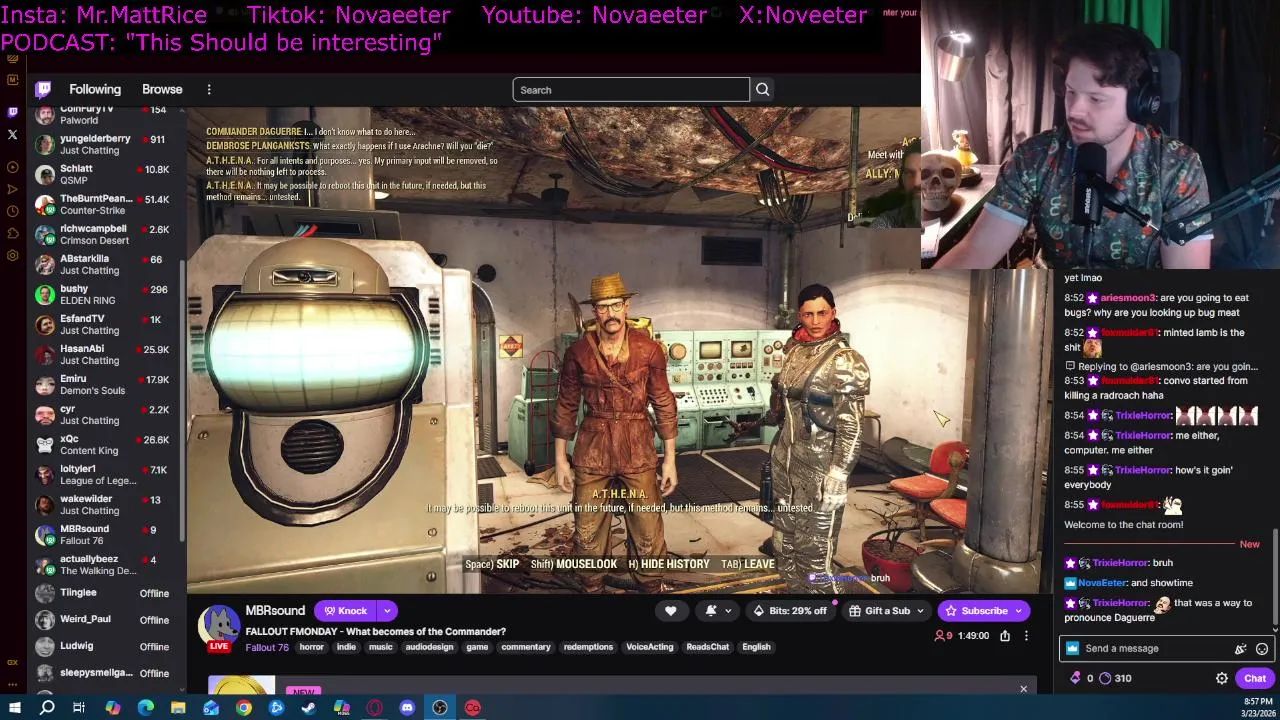
Task: Click NovaEeter username in chat
Action: pyautogui.click(x=1102, y=583)
